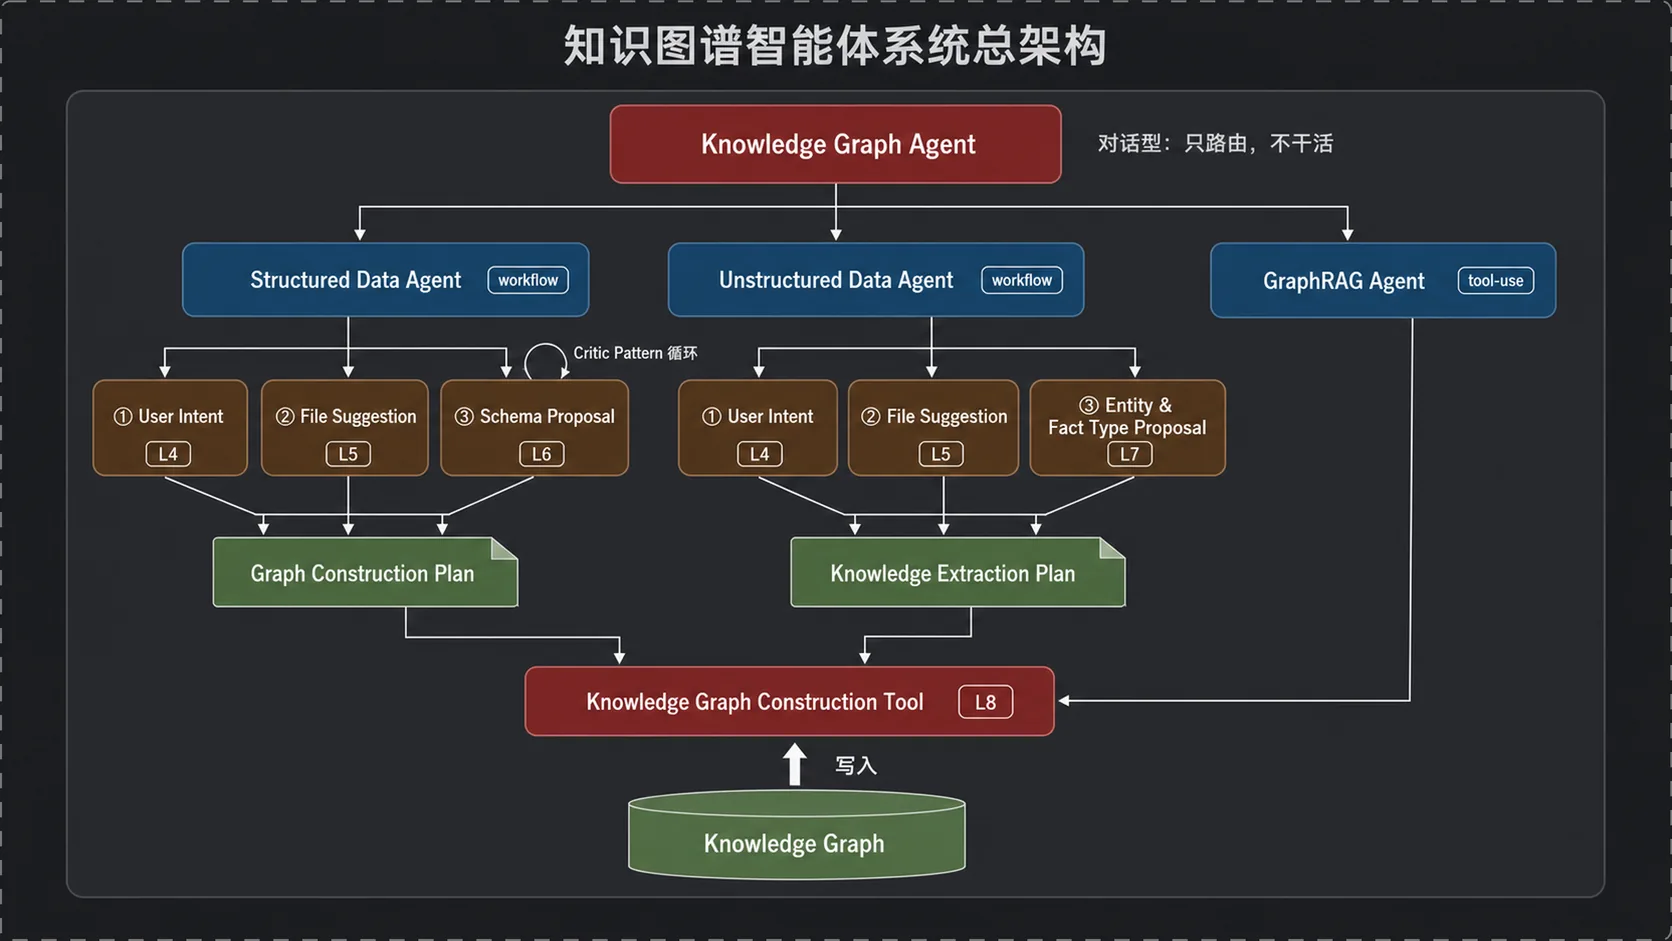Click the L6 badge in Schema Proposal
Viewport: 1672px width, 941px height.
pos(541,454)
